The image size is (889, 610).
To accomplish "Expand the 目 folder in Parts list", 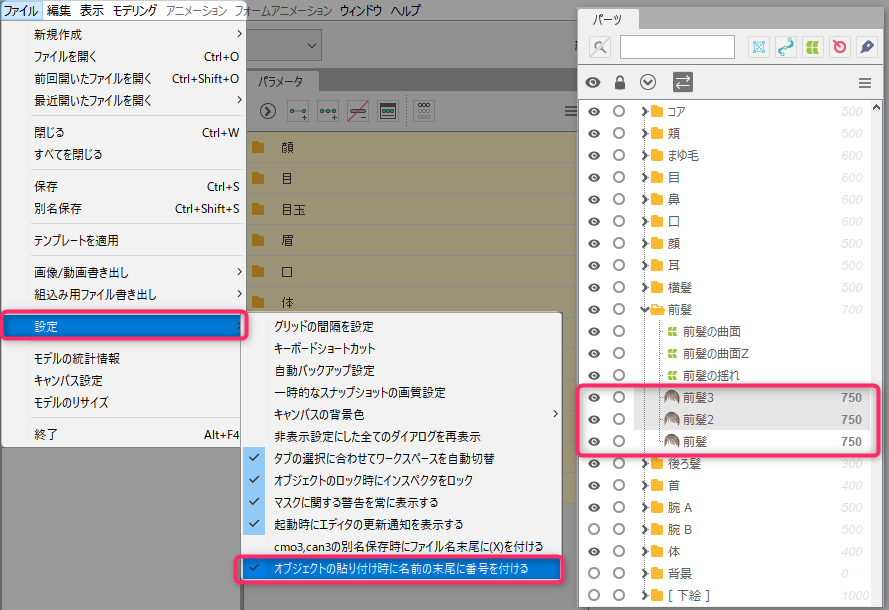I will pyautogui.click(x=644, y=177).
